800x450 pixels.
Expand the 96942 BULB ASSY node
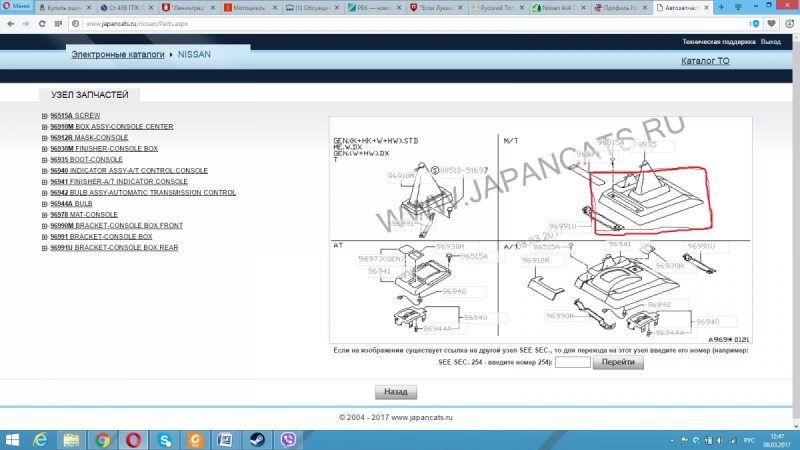(x=44, y=193)
